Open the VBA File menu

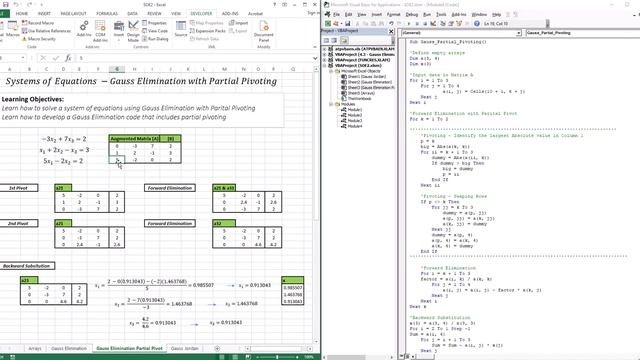tap(336, 14)
